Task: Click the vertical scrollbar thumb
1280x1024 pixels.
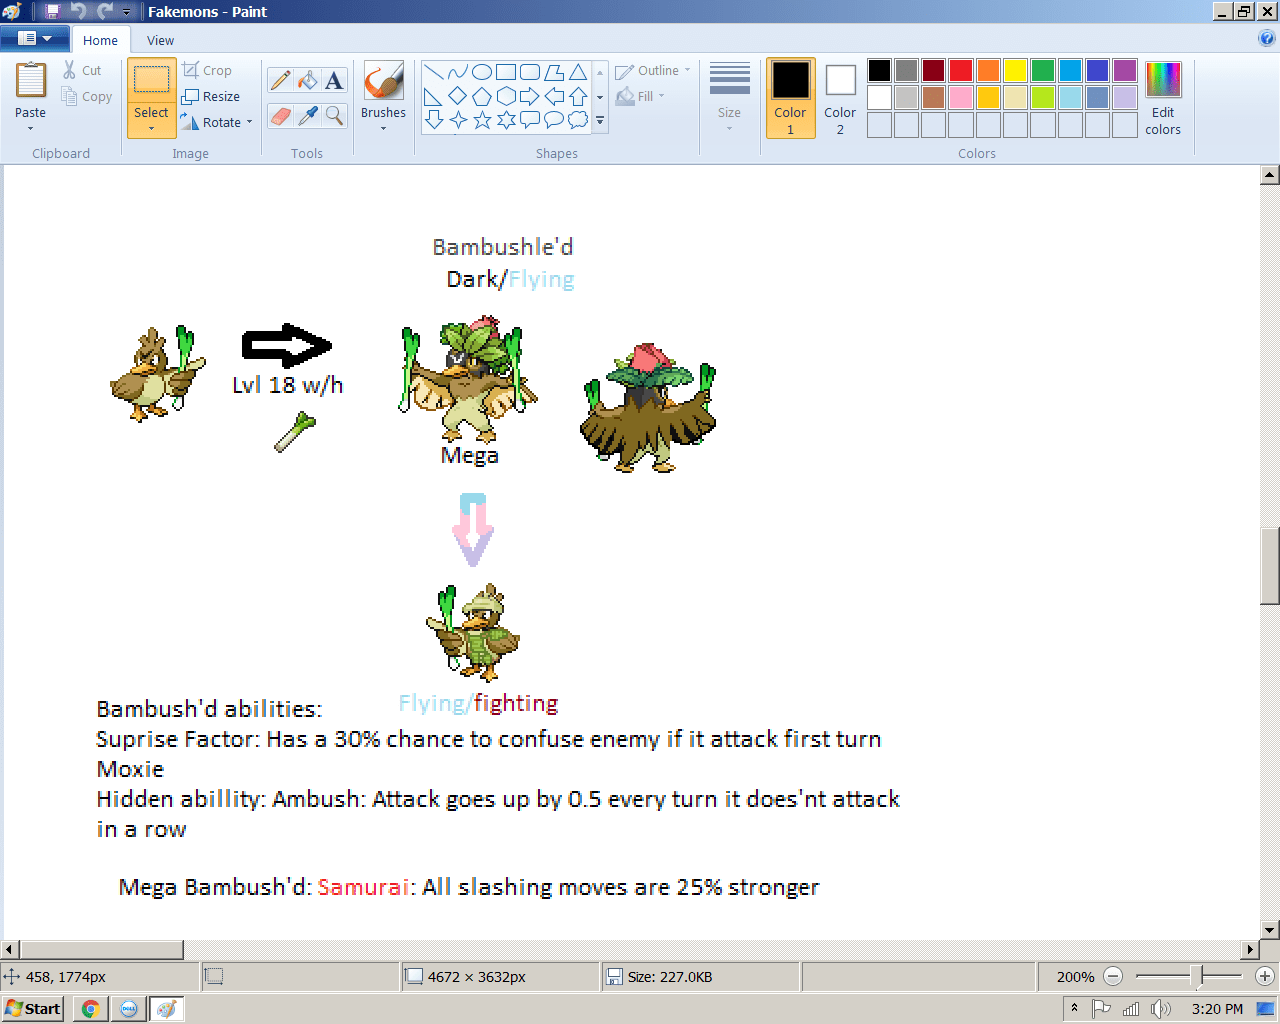Action: click(1270, 566)
